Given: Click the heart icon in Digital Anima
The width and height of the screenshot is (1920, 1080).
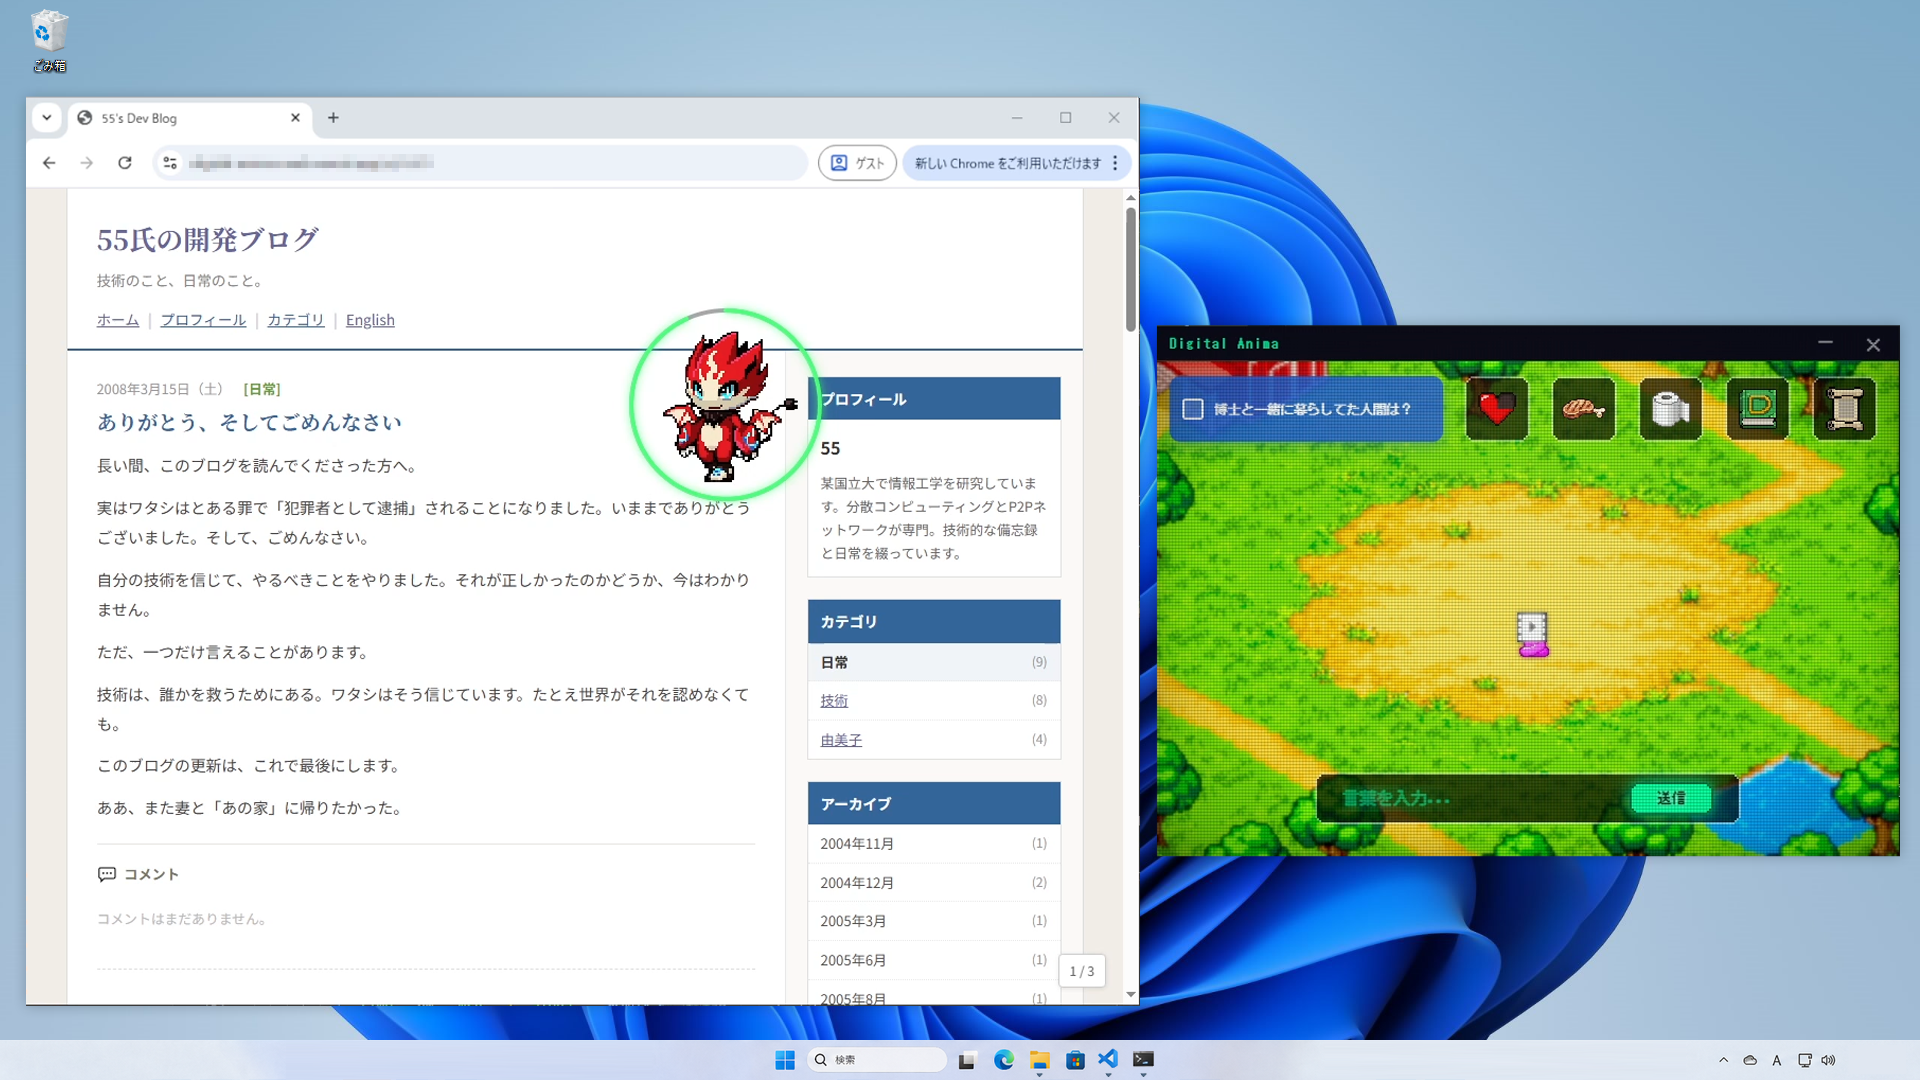Looking at the screenshot, I should click(x=1497, y=409).
